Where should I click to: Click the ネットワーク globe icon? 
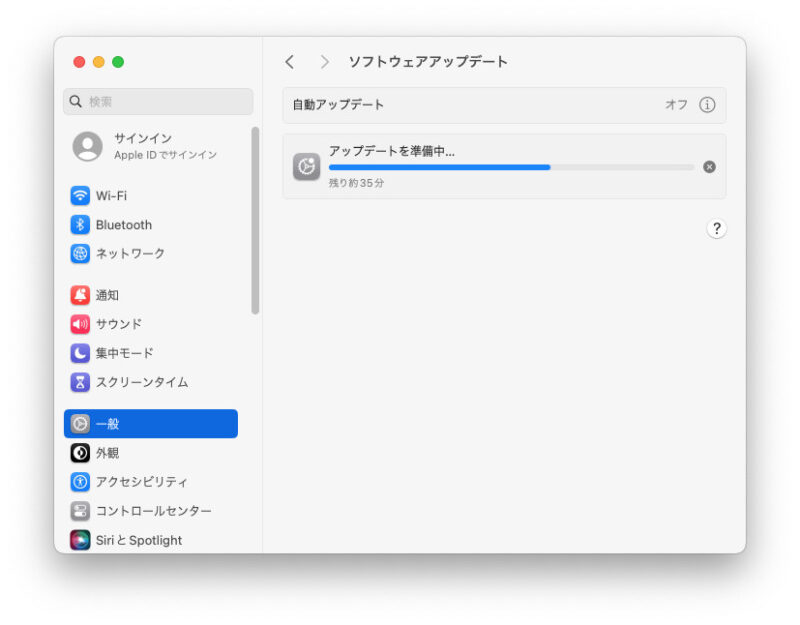coord(80,253)
